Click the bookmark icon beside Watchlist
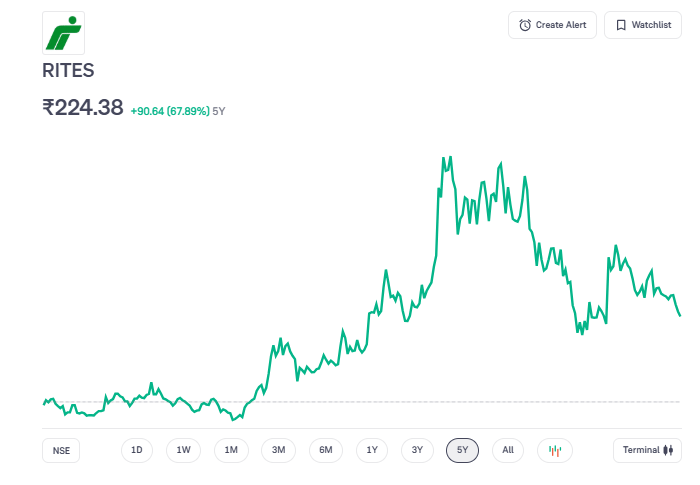The height and width of the screenshot is (485, 700). 621,25
